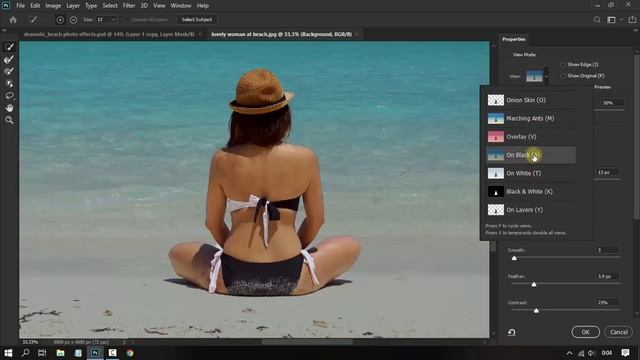Show hidden system tray icons

click(569, 353)
